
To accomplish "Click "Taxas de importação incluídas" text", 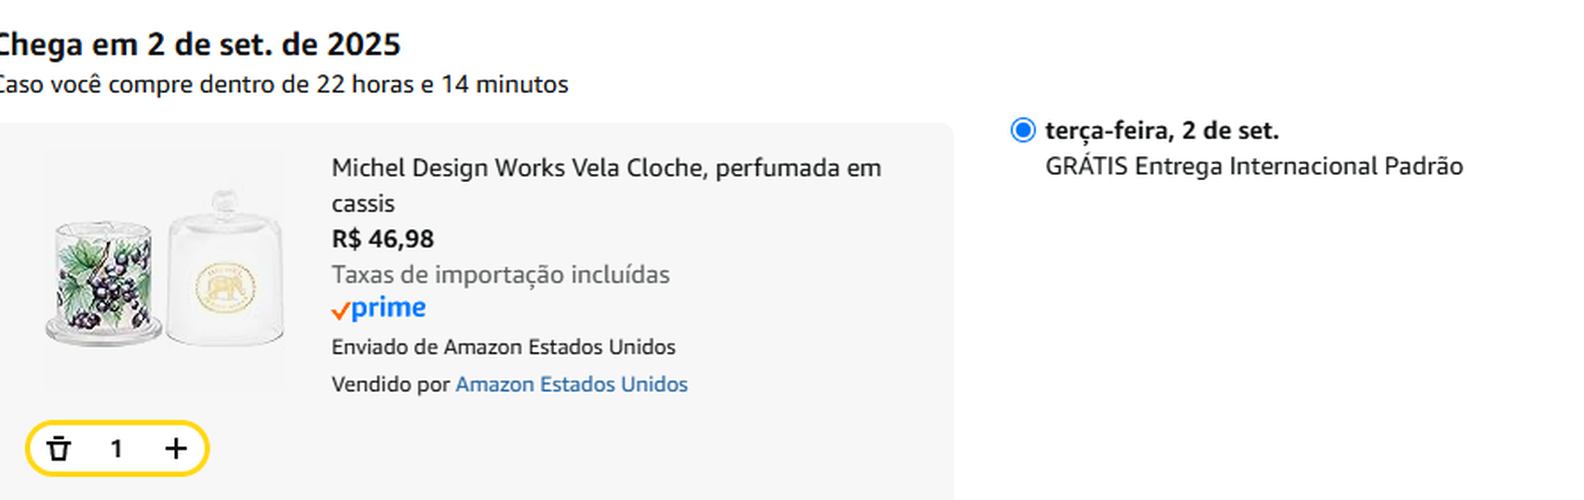I will point(500,274).
